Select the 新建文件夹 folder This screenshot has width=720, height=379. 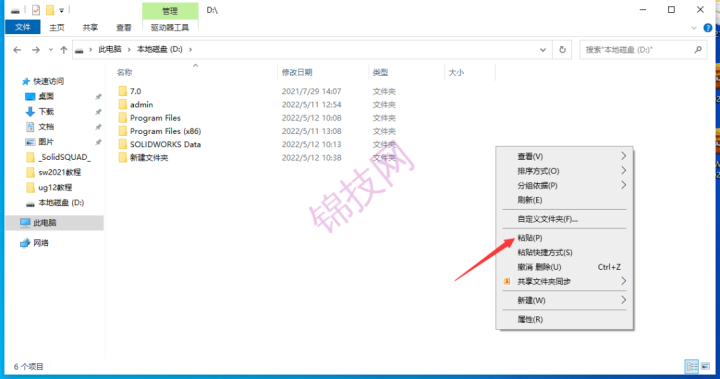pos(149,158)
